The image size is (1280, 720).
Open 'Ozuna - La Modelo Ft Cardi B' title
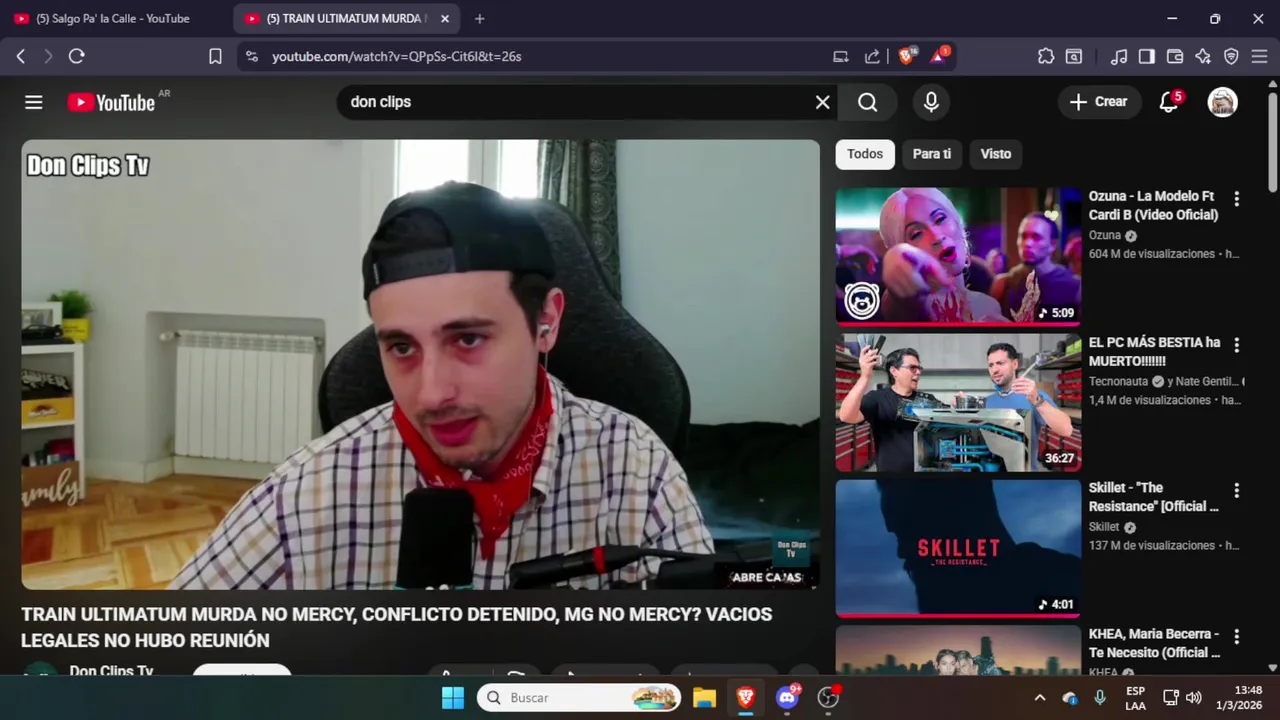[1153, 205]
